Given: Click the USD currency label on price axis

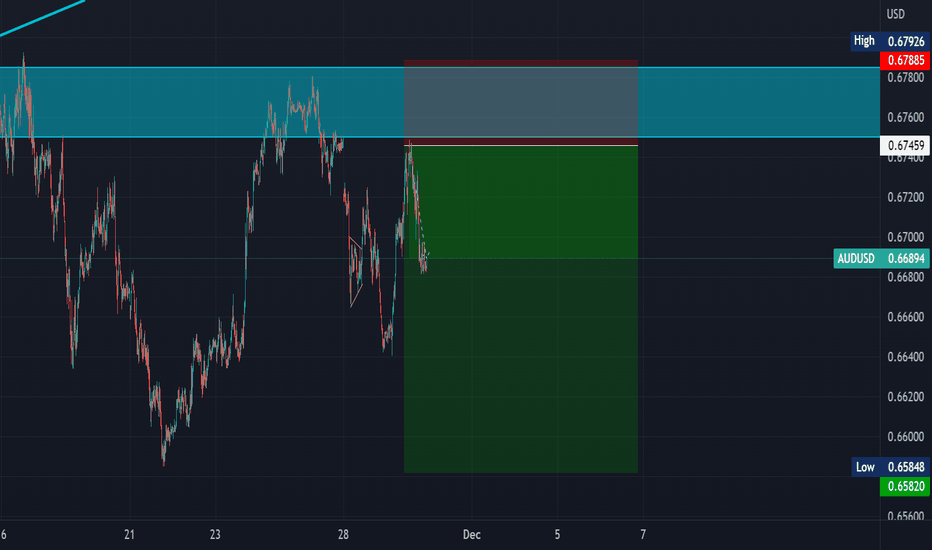Looking at the screenshot, I should [895, 14].
